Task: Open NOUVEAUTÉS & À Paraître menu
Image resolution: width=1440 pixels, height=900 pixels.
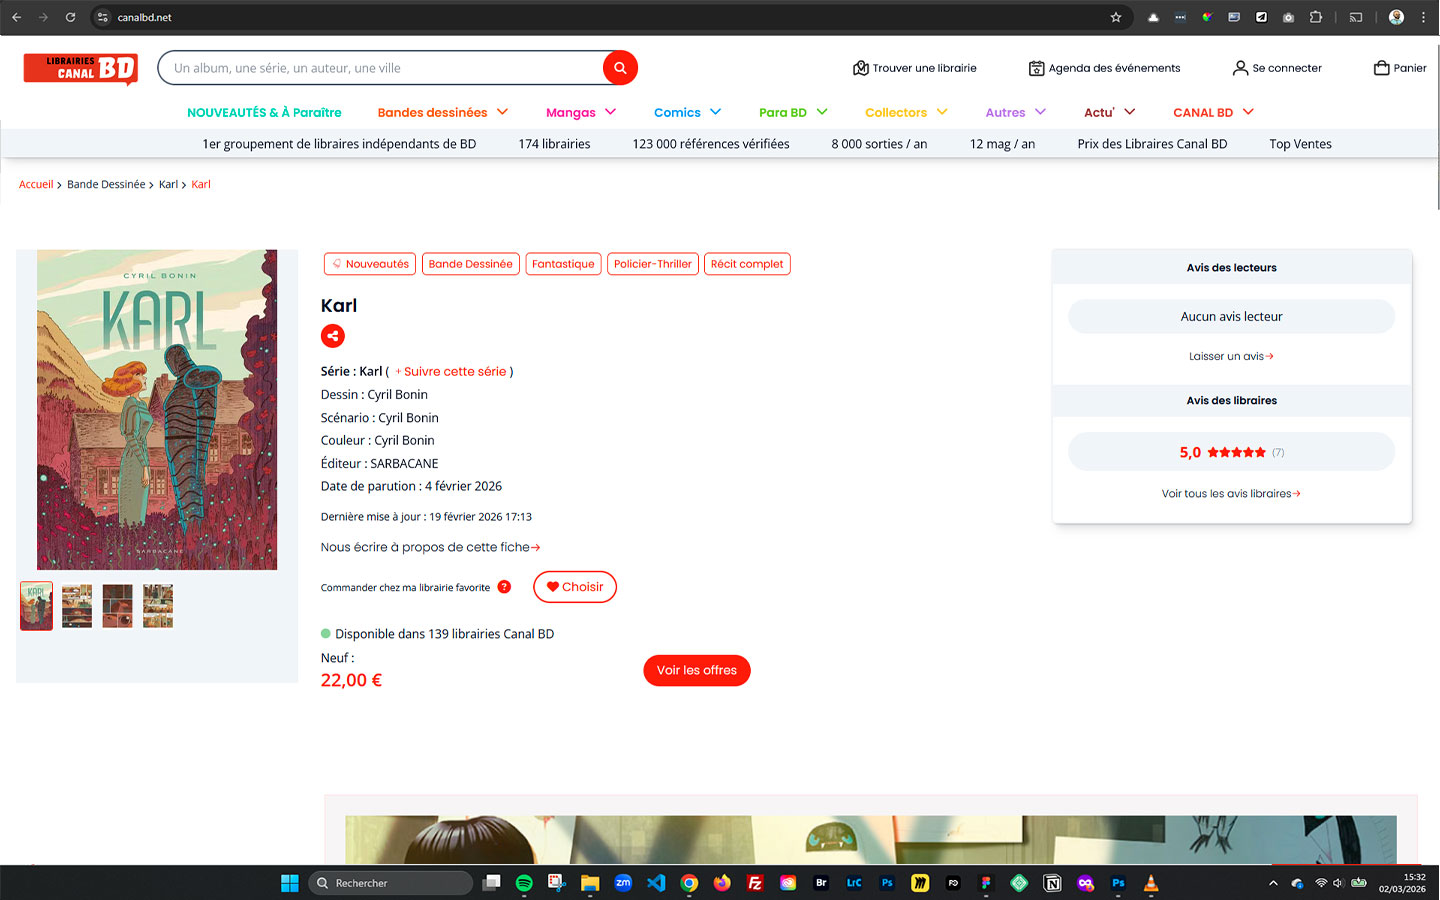Action: (x=264, y=112)
